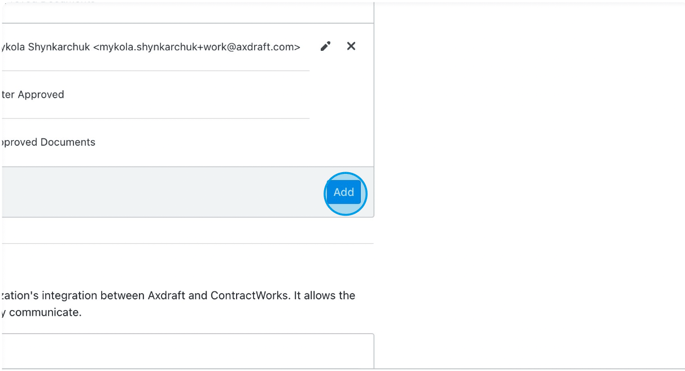Edit the mykola.shynkarchuk entry with pencil icon
Screen dimensions: 685x371
point(325,46)
